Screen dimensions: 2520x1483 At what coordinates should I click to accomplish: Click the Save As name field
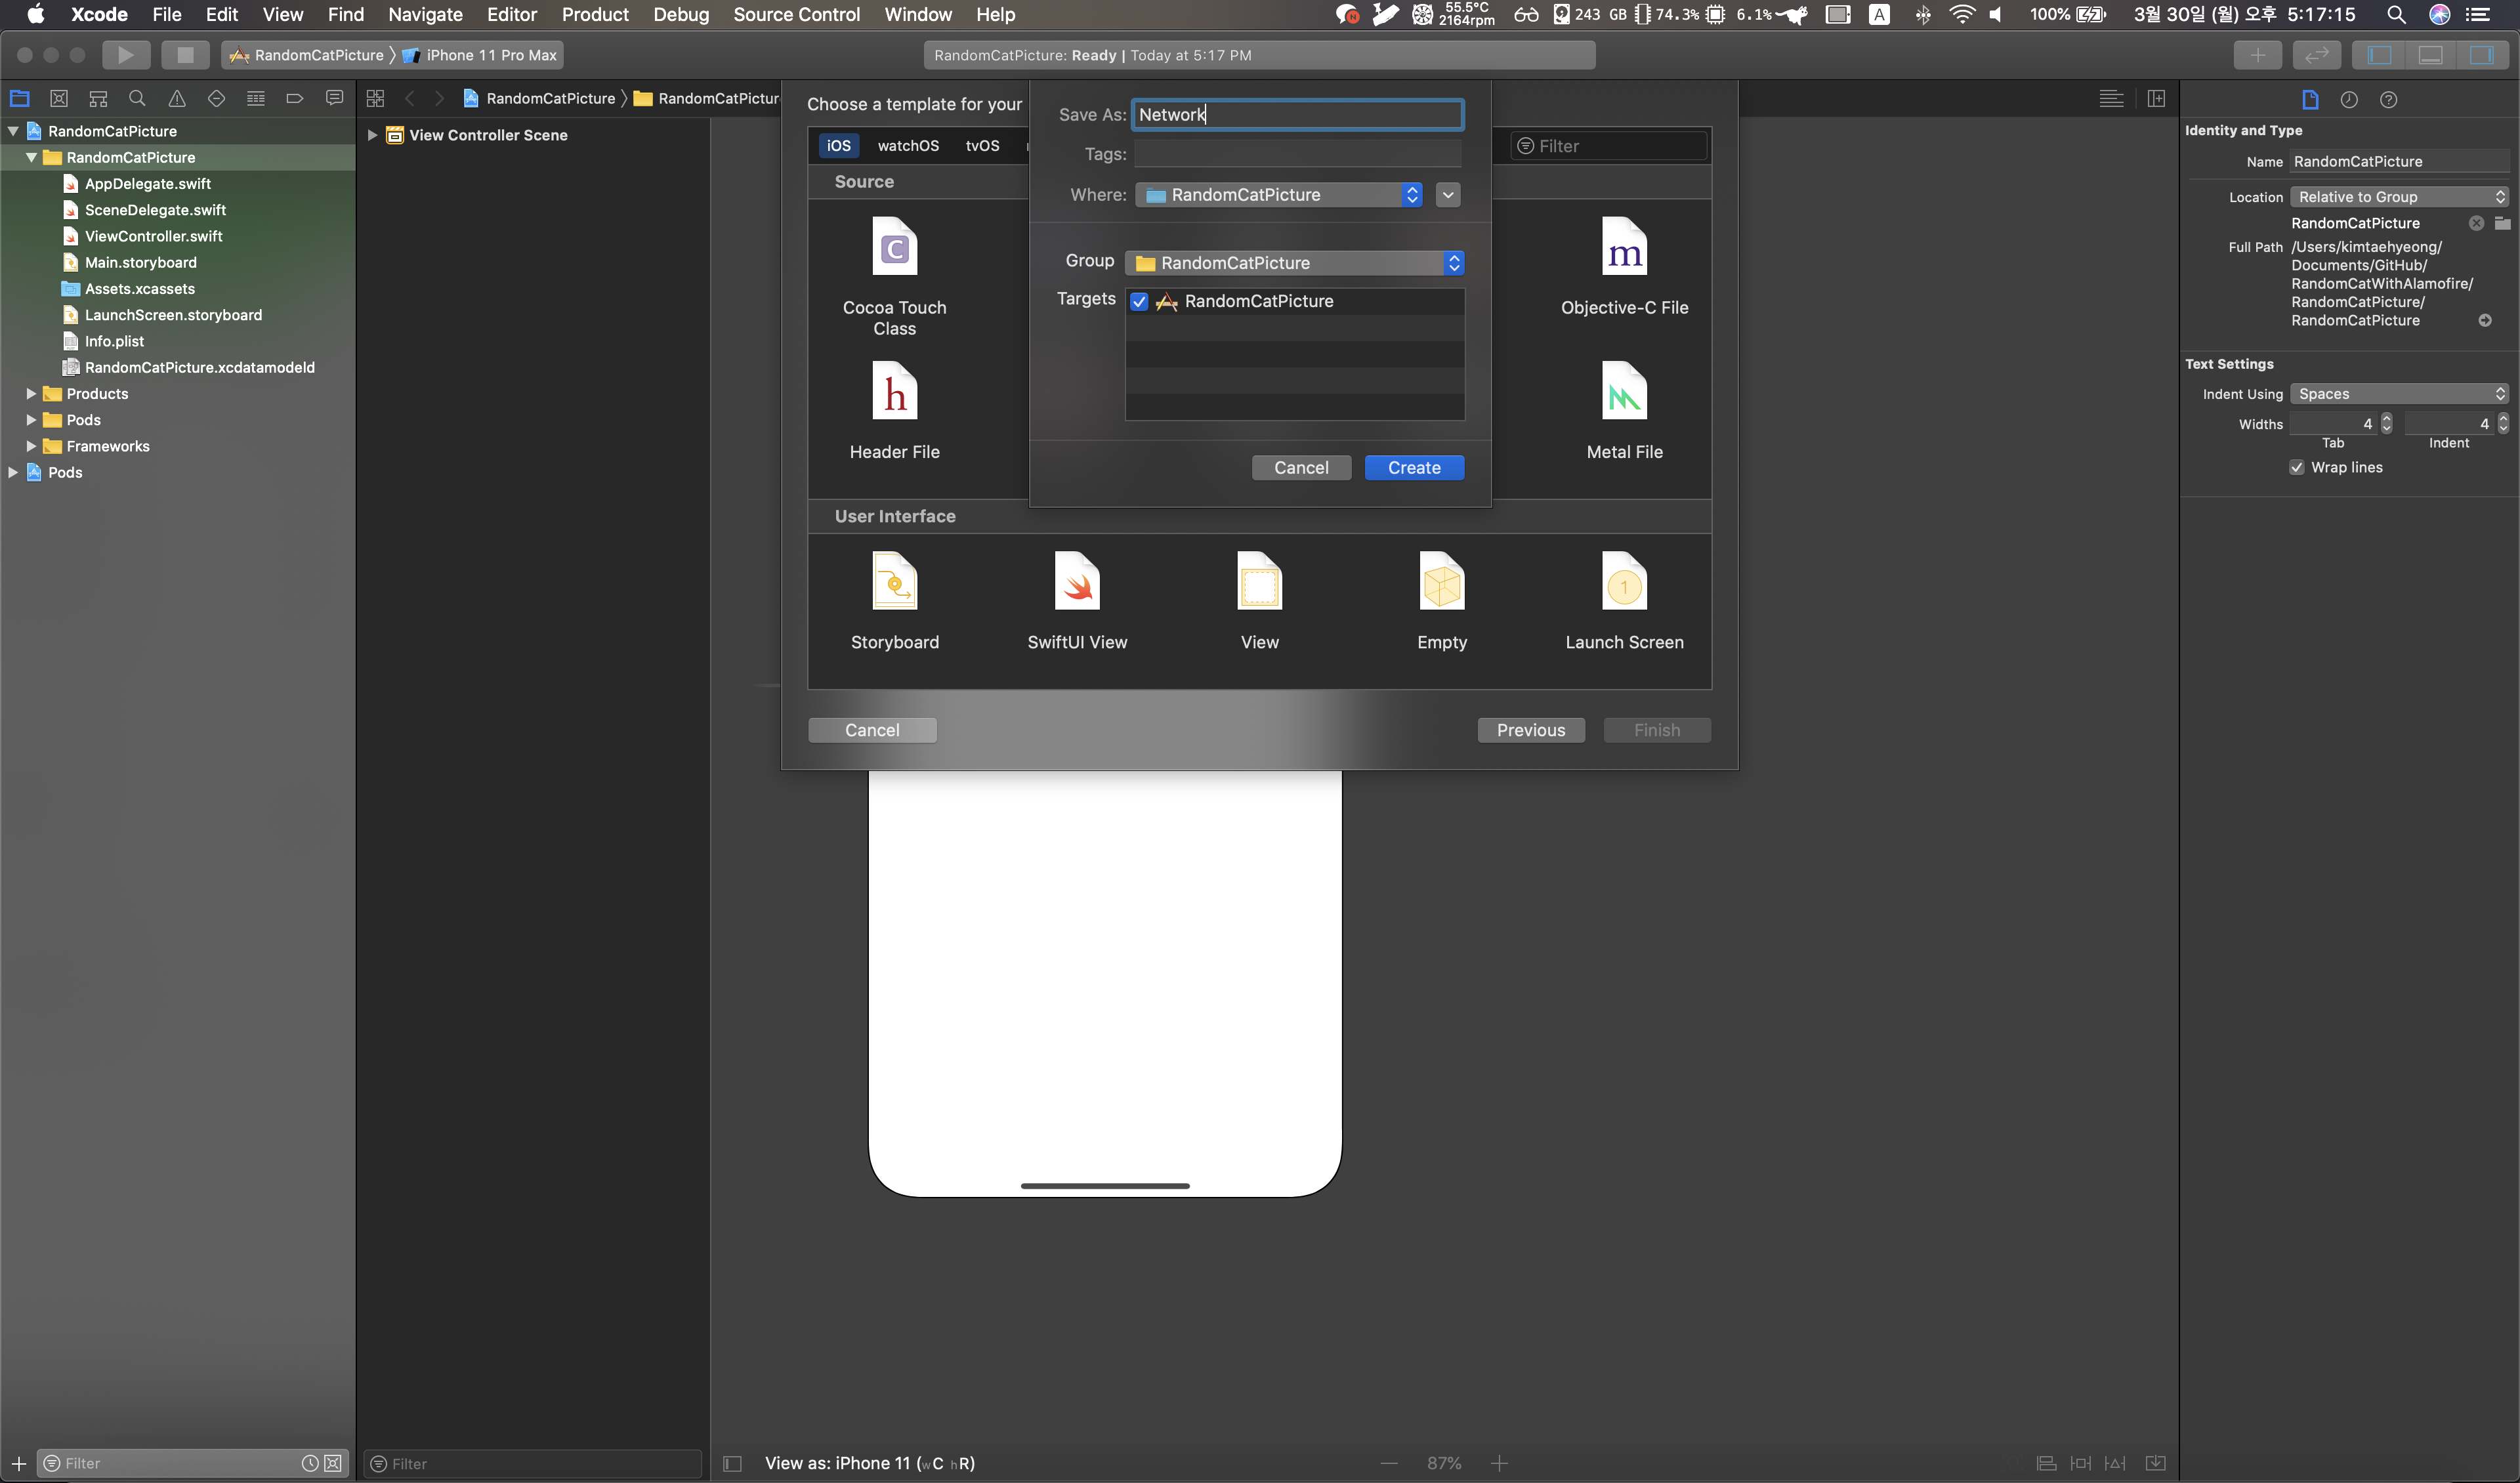click(x=1297, y=114)
